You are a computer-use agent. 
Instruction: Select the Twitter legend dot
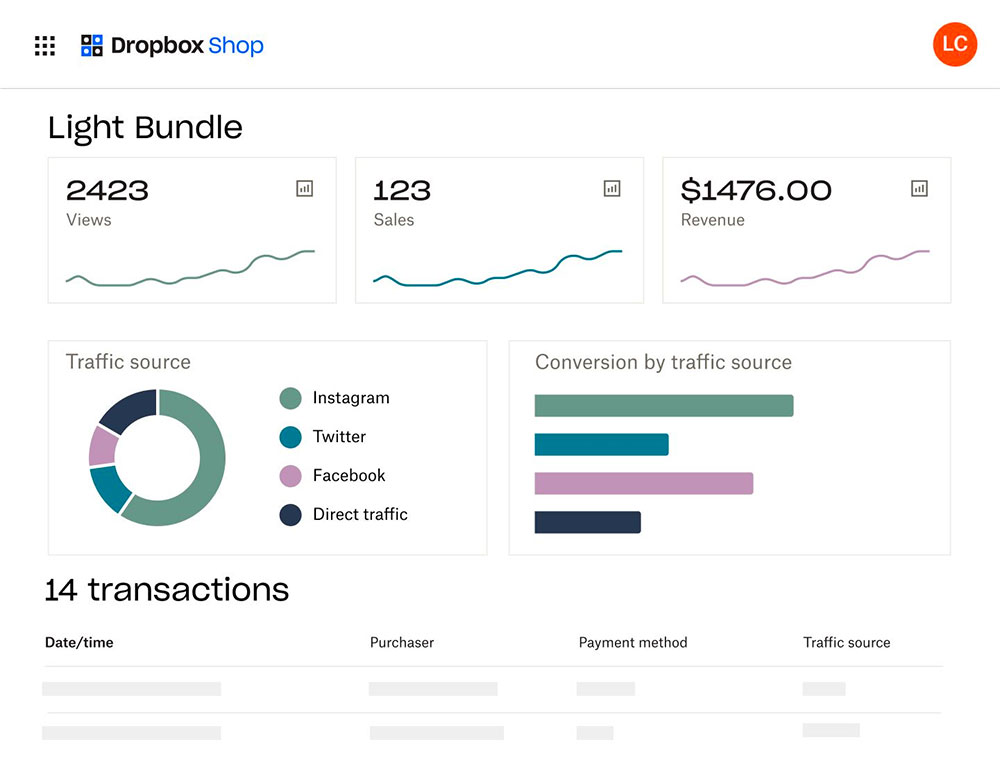291,437
